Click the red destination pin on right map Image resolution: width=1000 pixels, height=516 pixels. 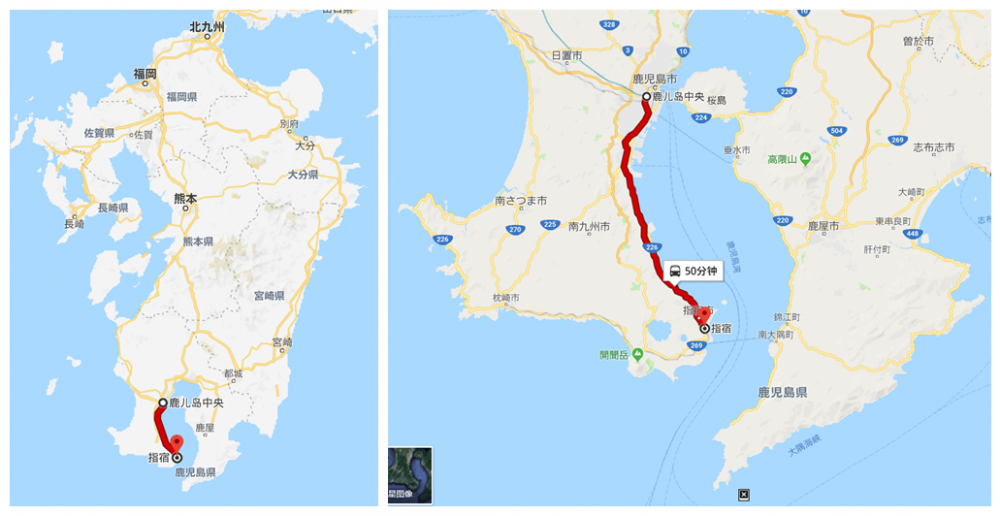coord(703,316)
